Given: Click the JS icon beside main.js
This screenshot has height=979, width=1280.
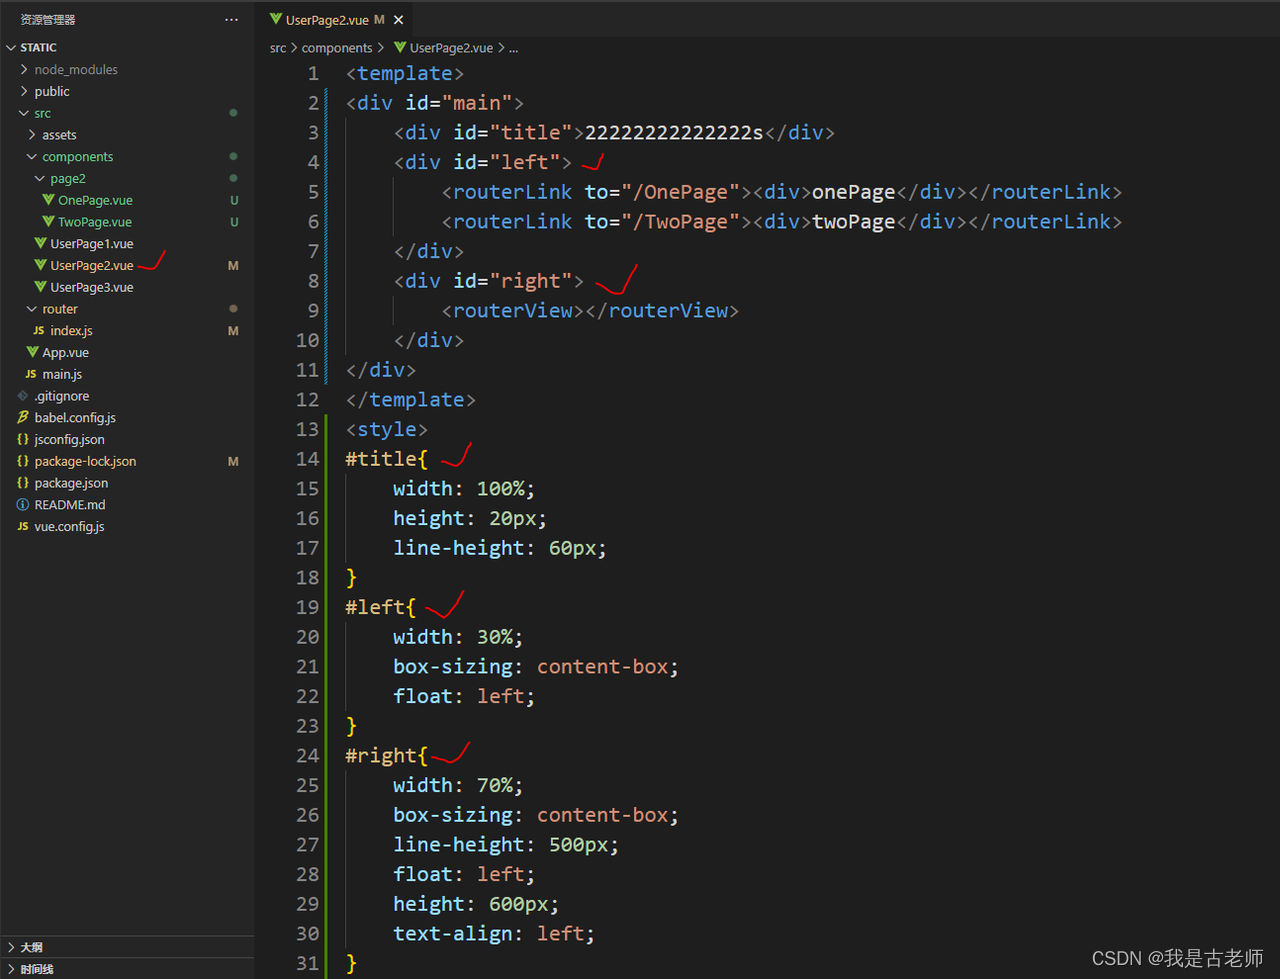Looking at the screenshot, I should (31, 374).
